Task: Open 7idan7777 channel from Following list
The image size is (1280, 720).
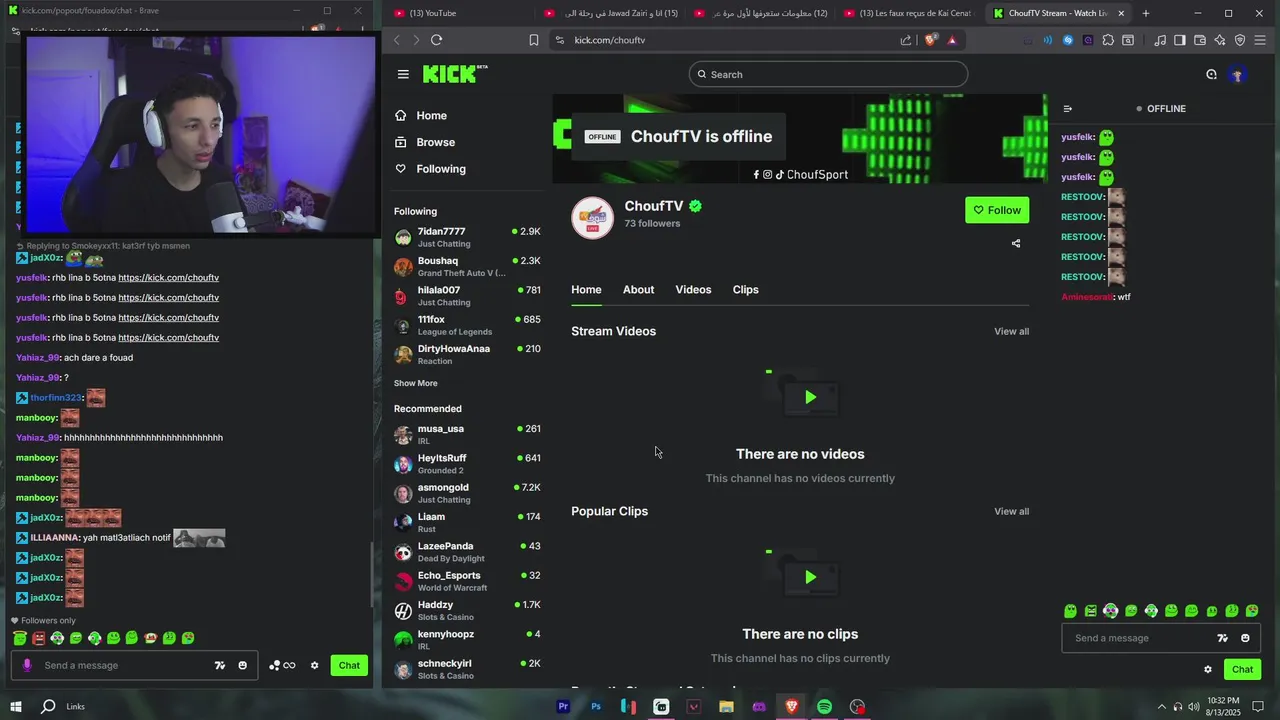Action: pyautogui.click(x=467, y=237)
